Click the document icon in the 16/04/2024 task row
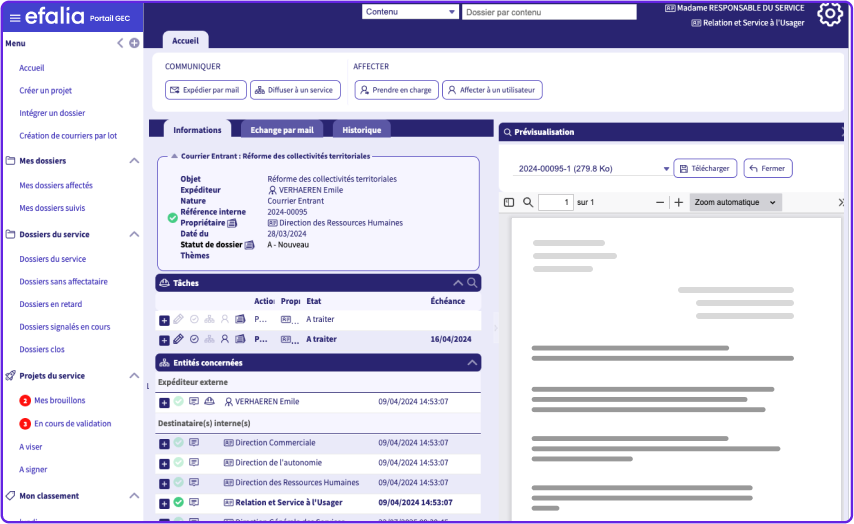Image resolution: width=854 pixels, height=524 pixels. [240, 339]
